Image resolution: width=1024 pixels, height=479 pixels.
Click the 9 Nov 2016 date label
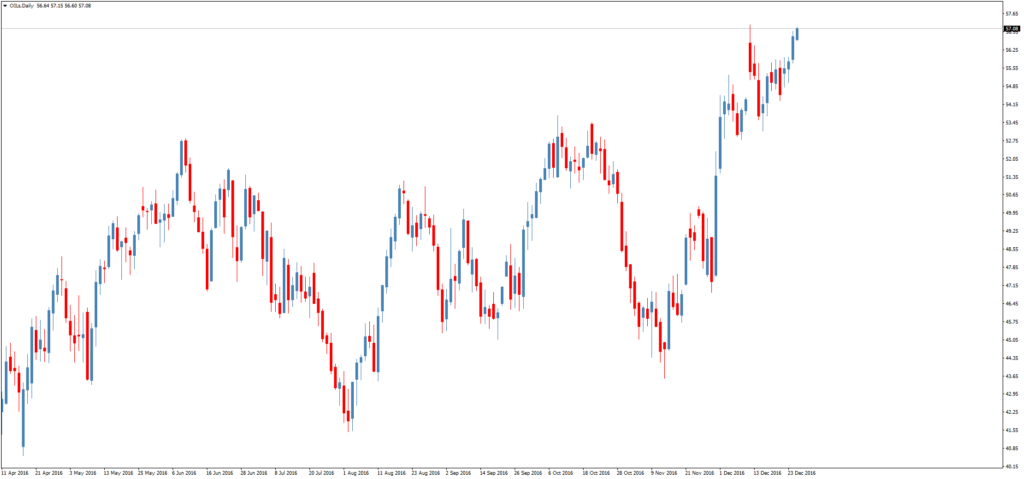[x=664, y=472]
